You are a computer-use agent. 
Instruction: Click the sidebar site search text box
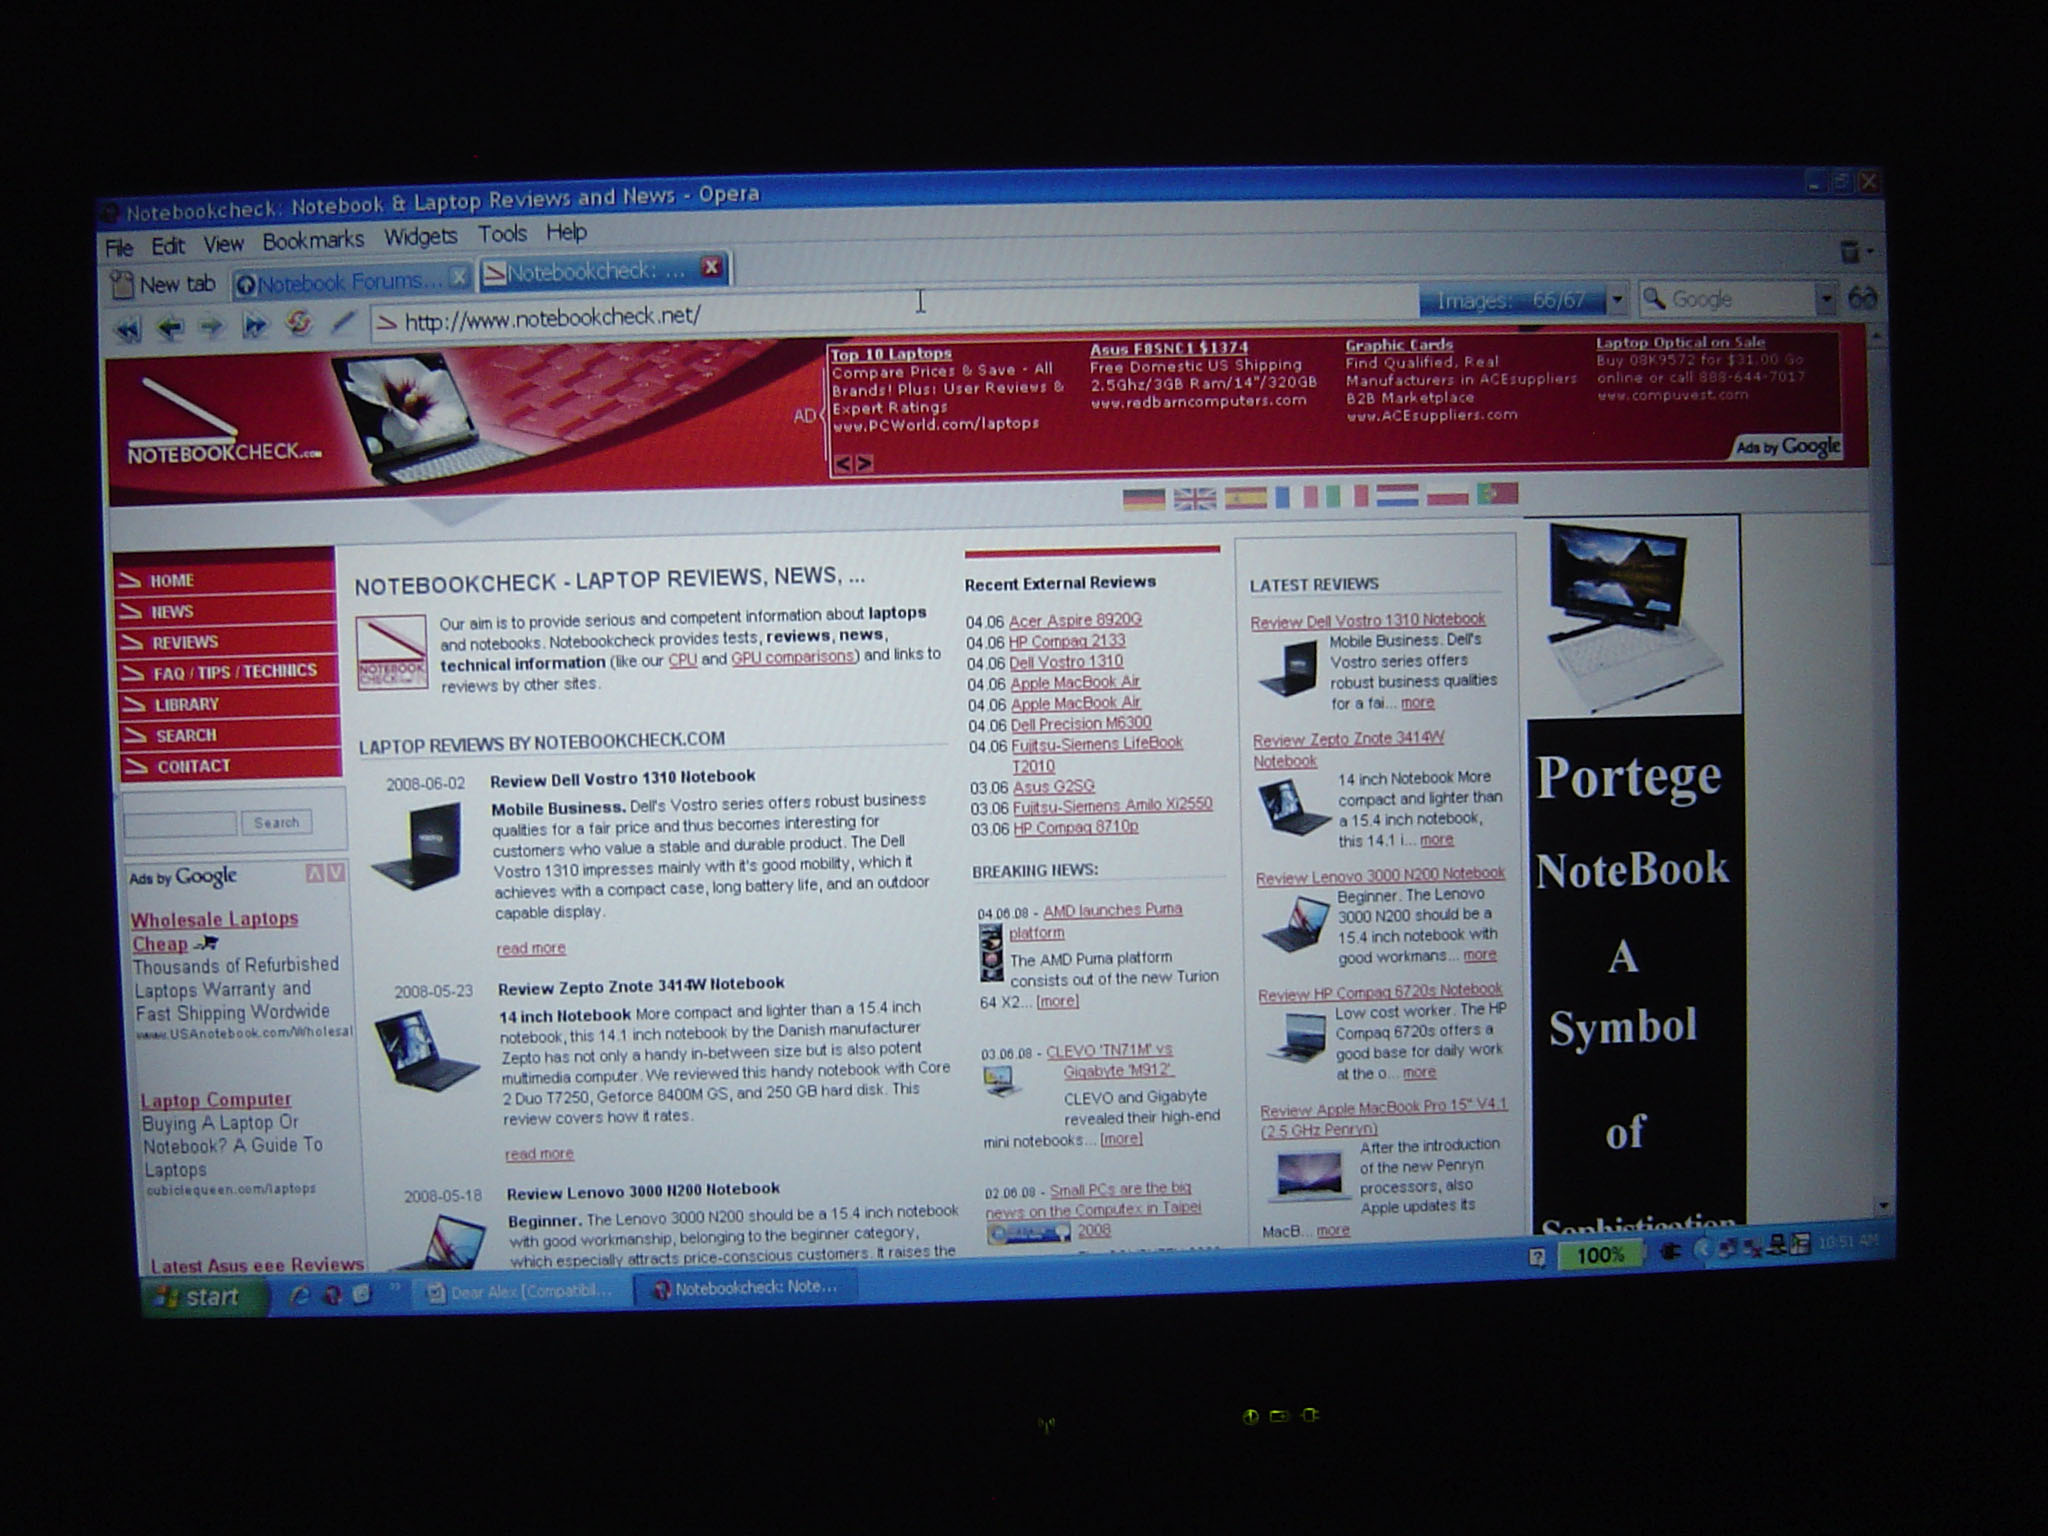click(180, 824)
